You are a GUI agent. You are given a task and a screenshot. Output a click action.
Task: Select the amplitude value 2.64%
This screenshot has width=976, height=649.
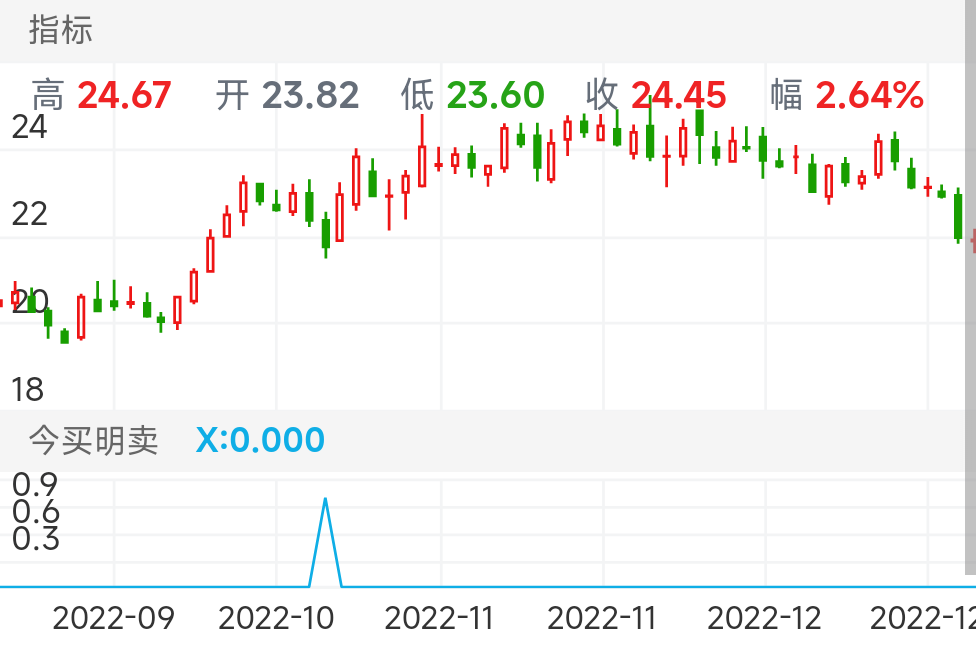870,95
